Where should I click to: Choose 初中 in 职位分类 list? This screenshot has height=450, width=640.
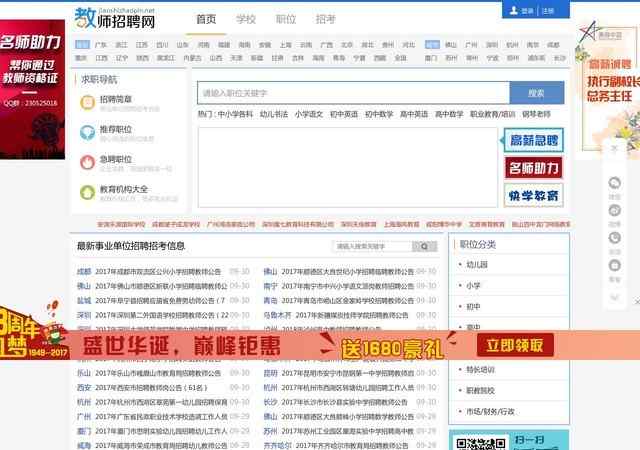point(473,306)
